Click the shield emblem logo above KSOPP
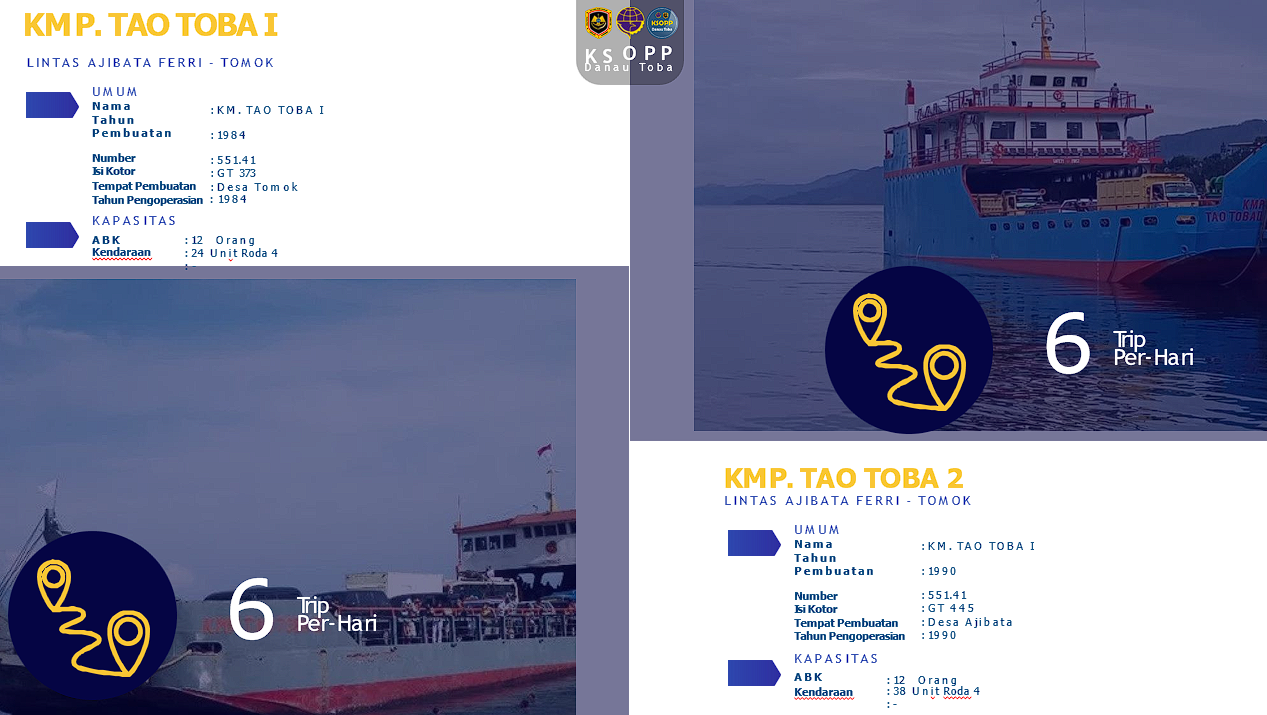The width and height of the screenshot is (1267, 715). pos(599,22)
